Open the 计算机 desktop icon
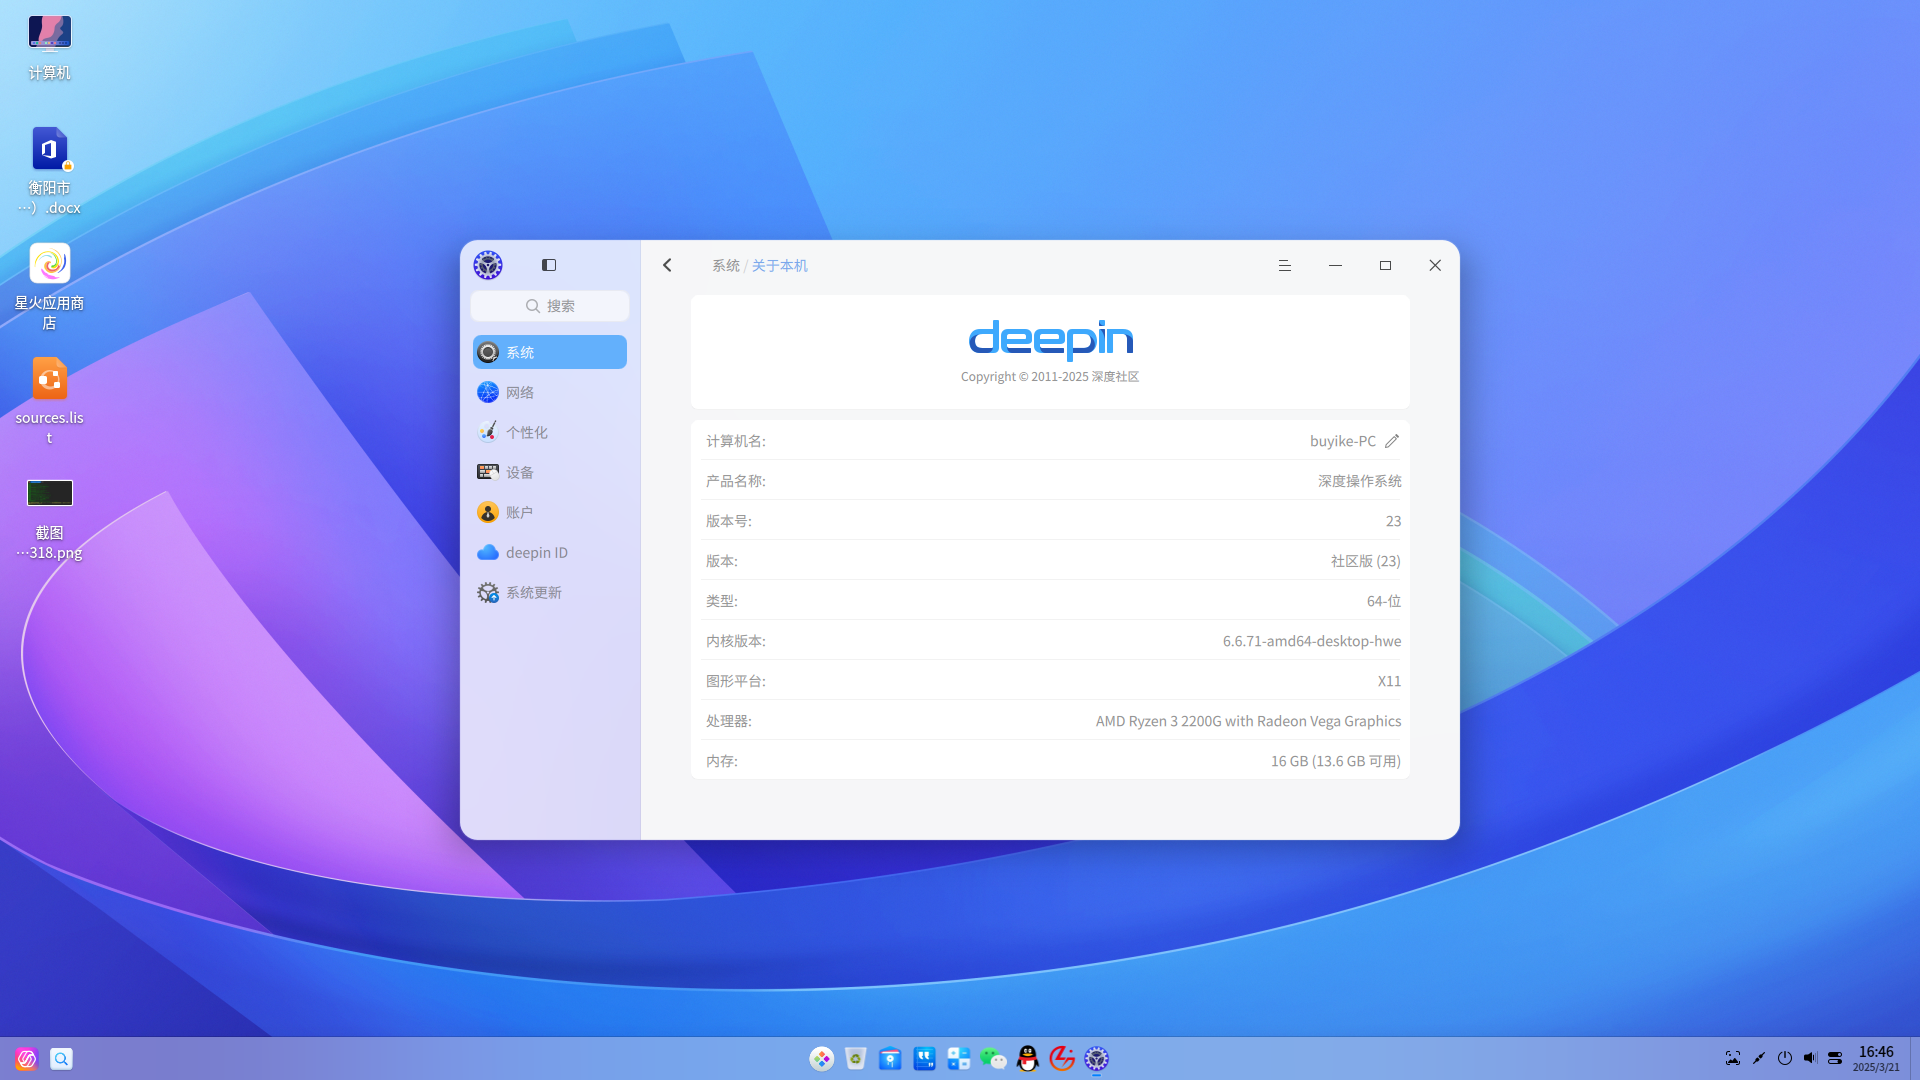 tap(49, 47)
